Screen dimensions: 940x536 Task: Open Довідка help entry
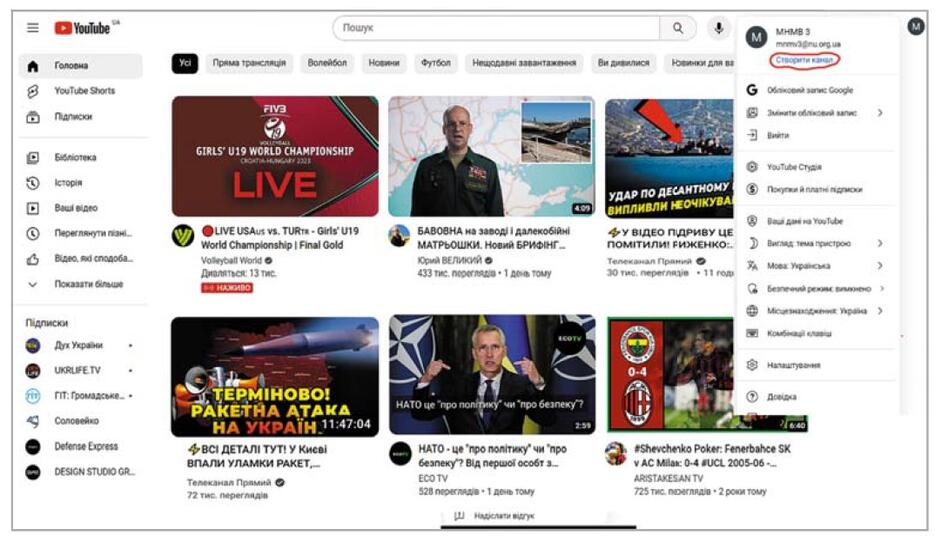tap(816, 396)
